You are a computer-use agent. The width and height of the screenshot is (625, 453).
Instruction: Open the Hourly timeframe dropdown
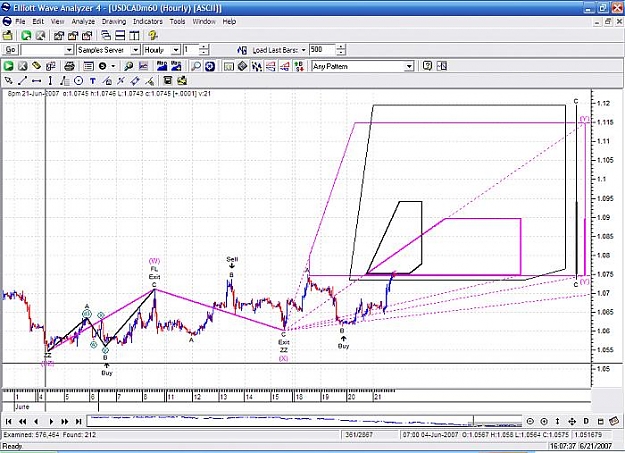[x=176, y=50]
